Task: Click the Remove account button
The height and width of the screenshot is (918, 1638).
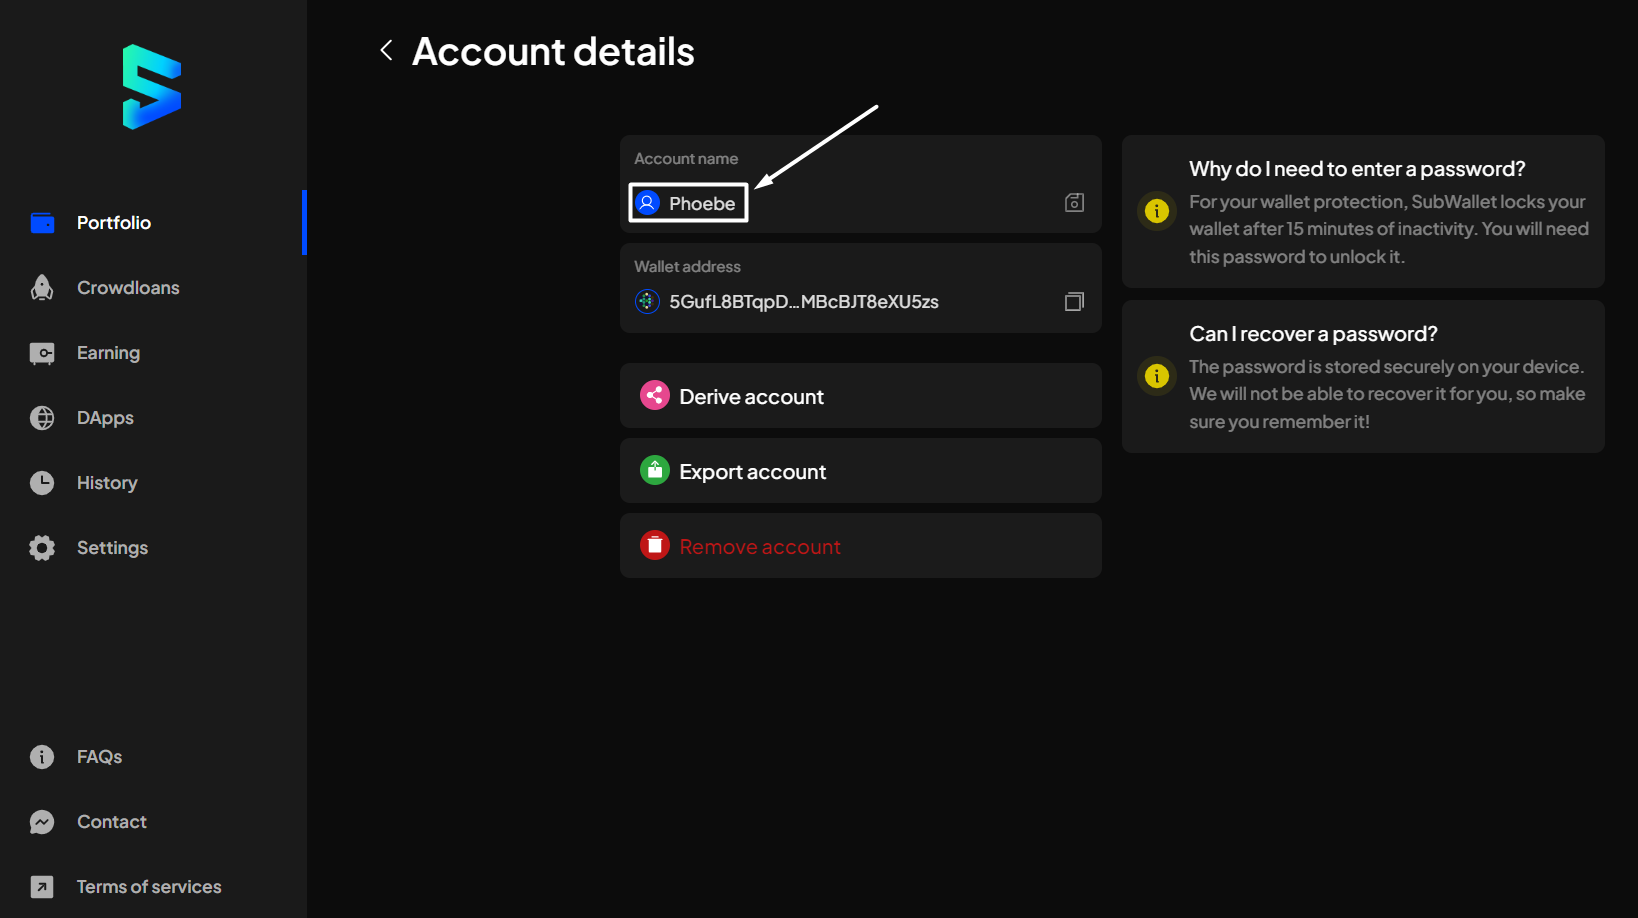Action: pyautogui.click(x=861, y=546)
